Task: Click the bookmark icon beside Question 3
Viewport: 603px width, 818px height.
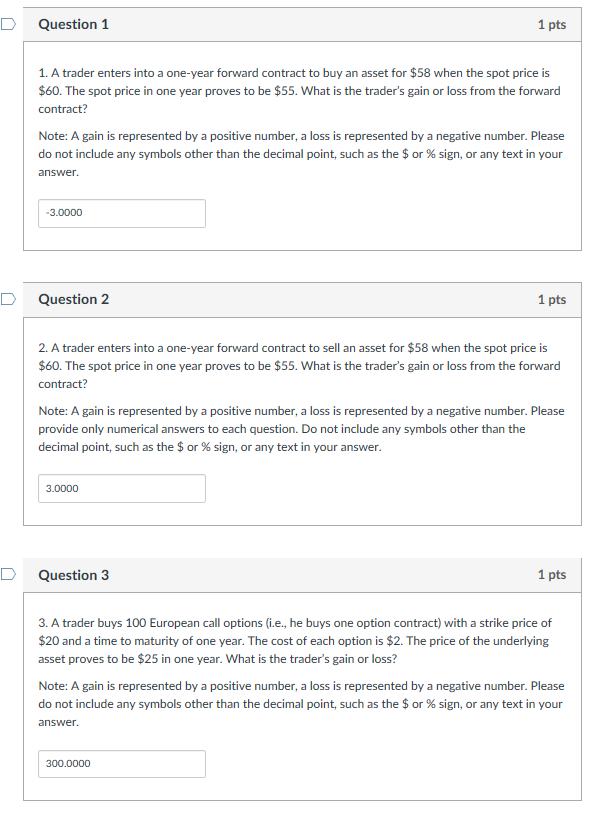Action: click(7, 574)
